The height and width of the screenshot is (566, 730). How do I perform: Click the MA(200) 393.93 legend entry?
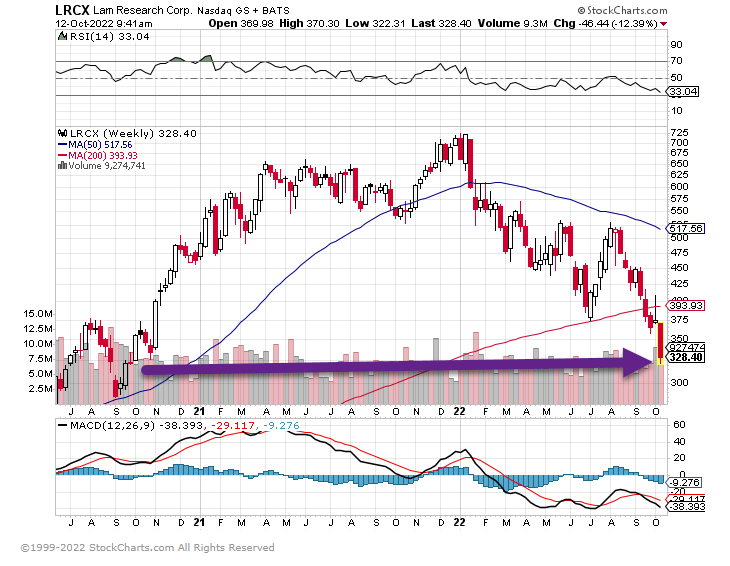click(x=97, y=155)
